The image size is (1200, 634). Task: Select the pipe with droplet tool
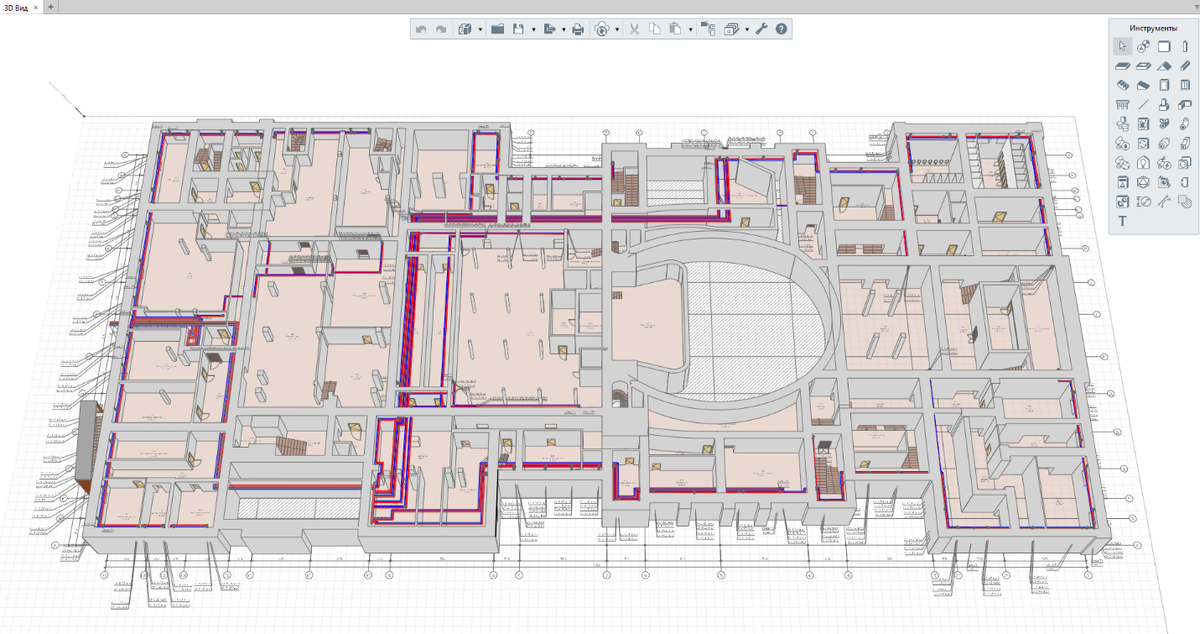[x=1122, y=142]
